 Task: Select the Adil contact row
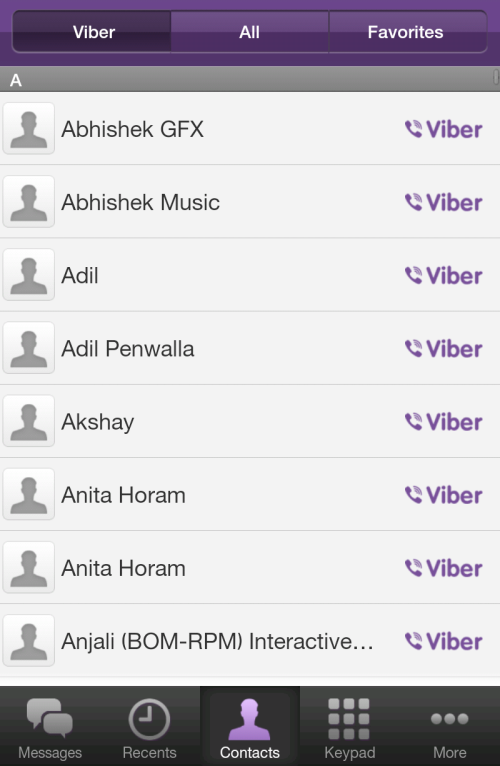(250, 275)
